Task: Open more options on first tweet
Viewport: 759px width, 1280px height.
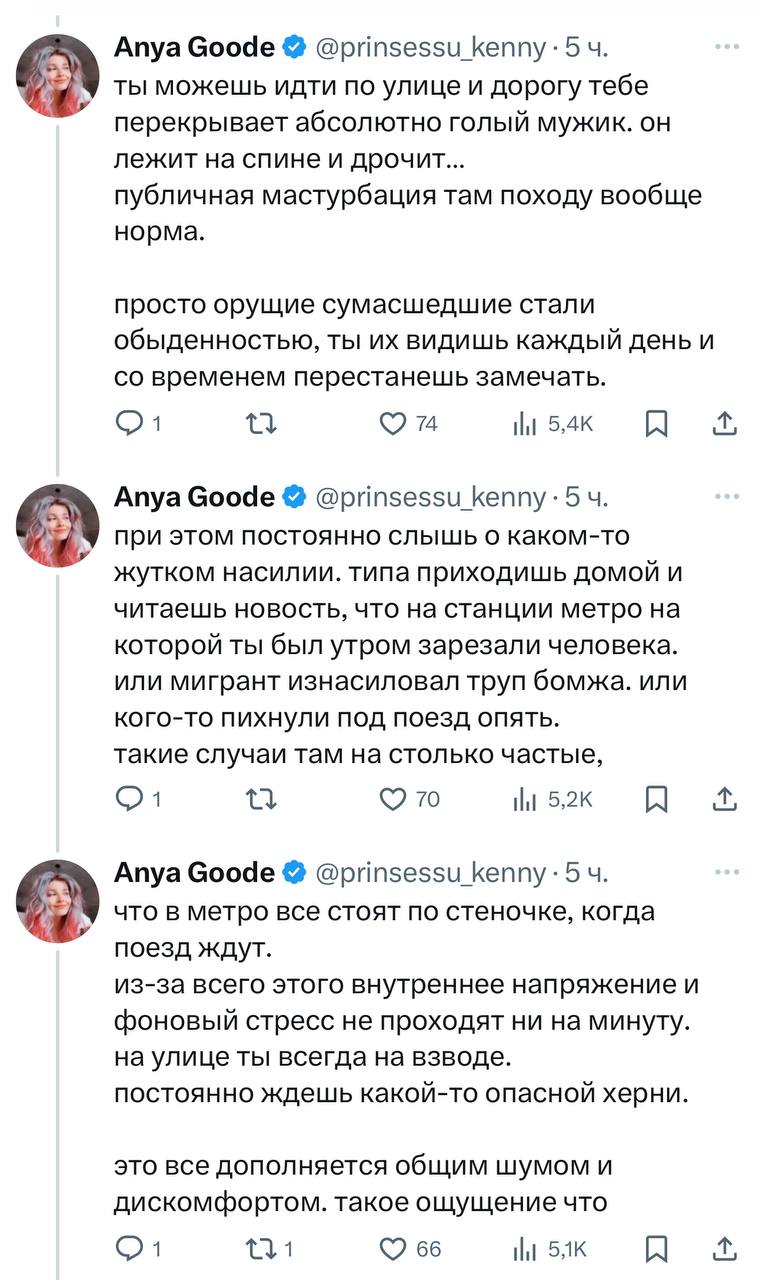Action: point(727,46)
